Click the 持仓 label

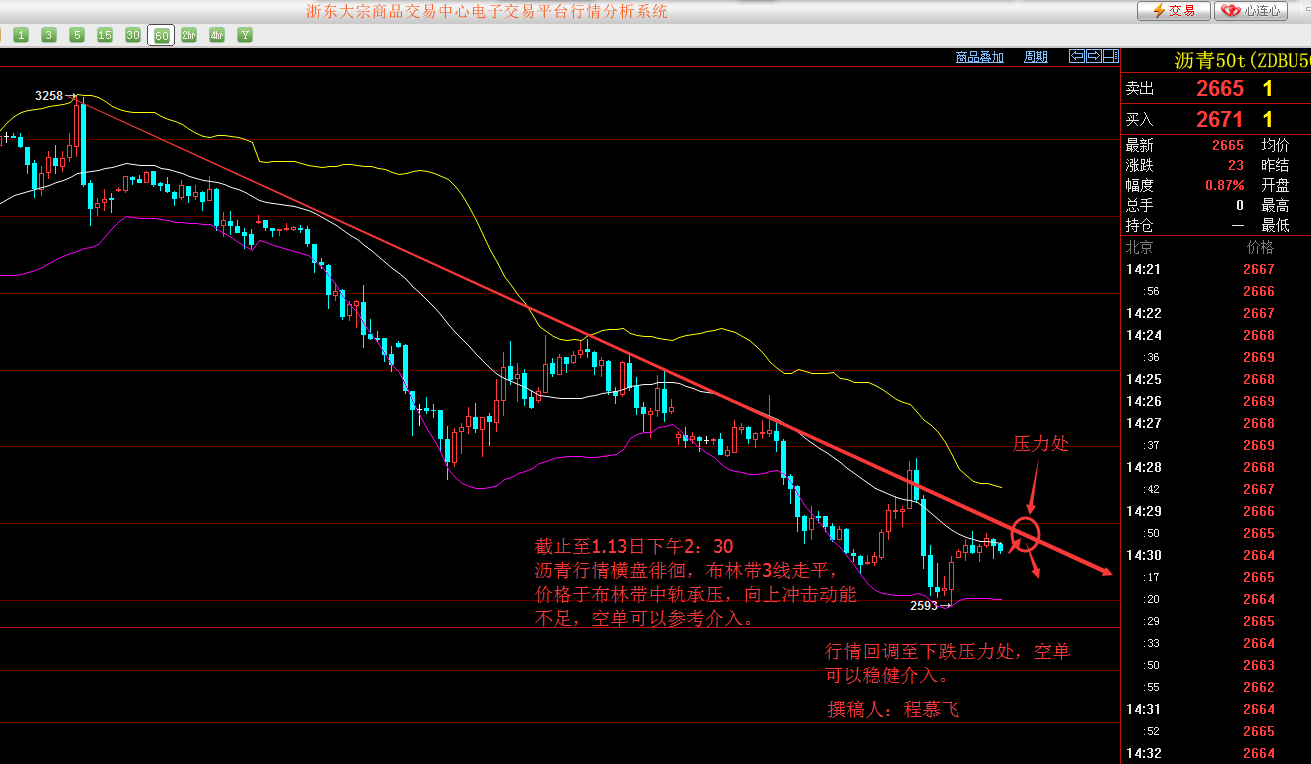coord(1140,225)
